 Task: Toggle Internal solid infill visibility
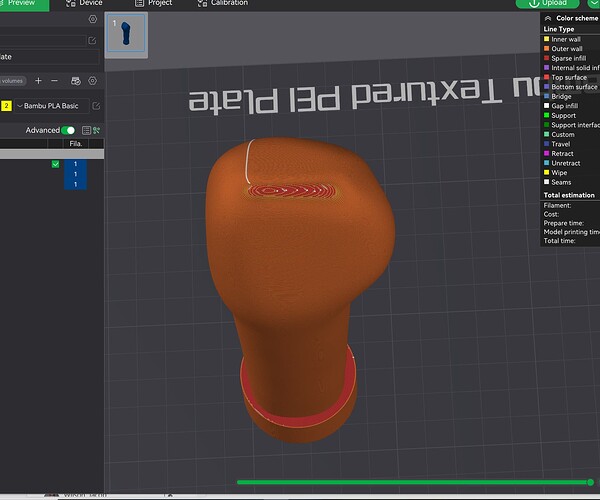click(571, 68)
